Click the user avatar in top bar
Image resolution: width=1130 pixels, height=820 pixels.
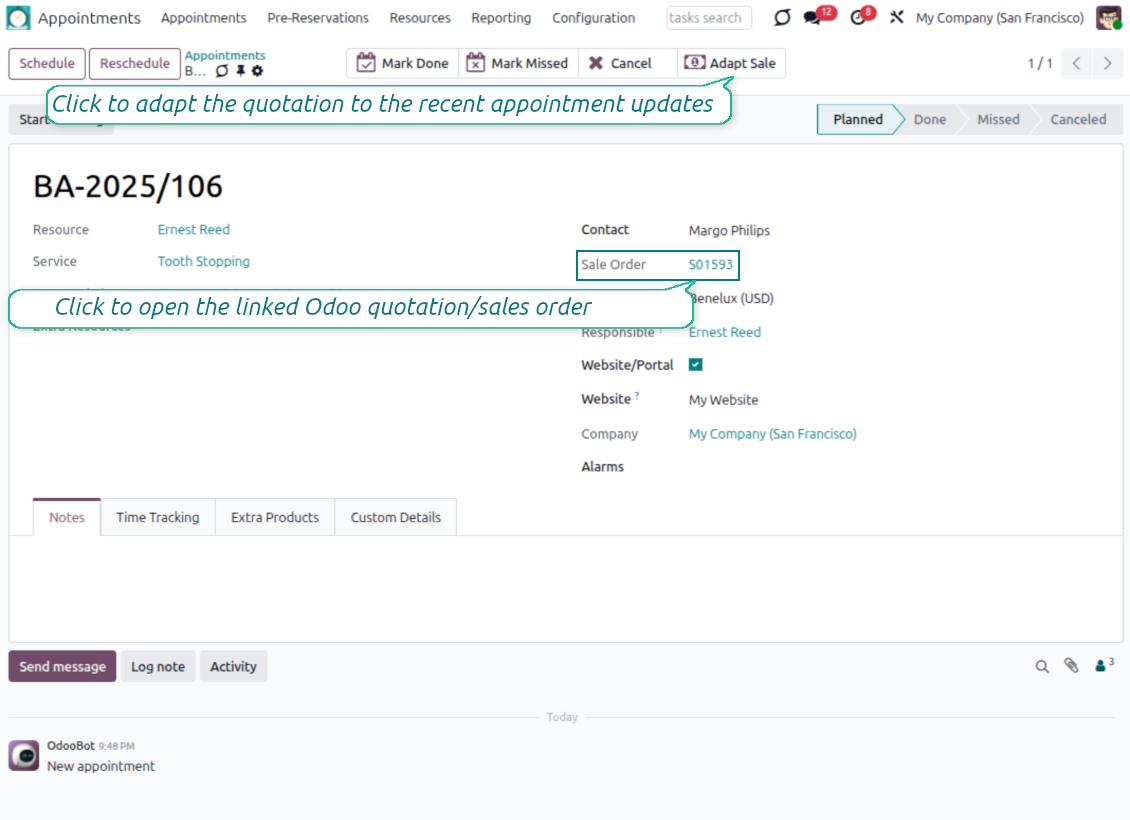(x=1108, y=18)
